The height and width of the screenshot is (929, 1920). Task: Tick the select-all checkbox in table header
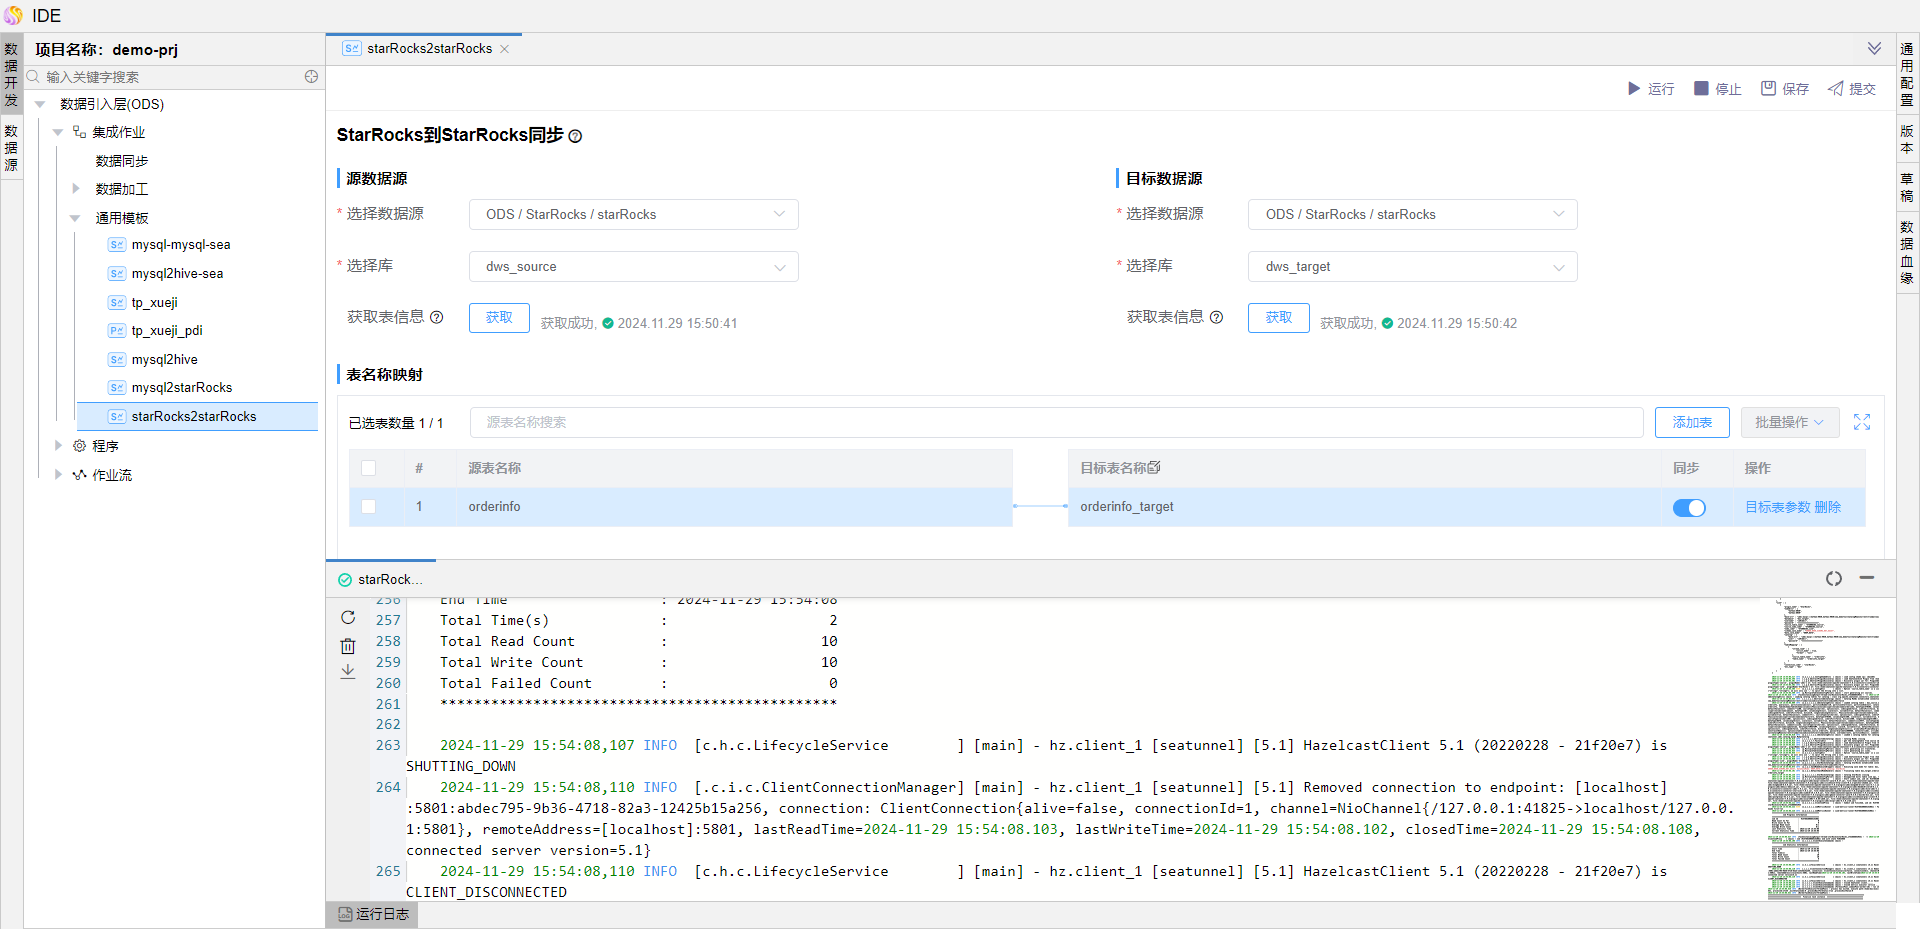(369, 468)
